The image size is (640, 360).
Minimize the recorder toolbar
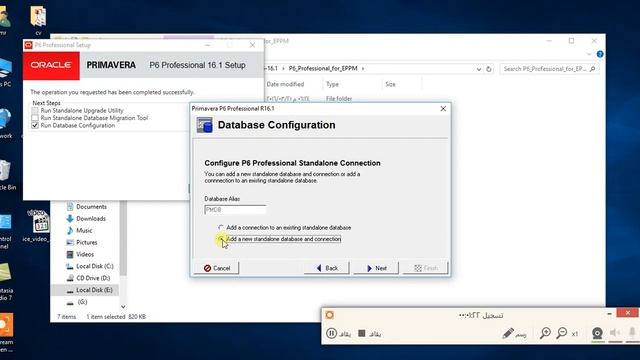tap(609, 313)
